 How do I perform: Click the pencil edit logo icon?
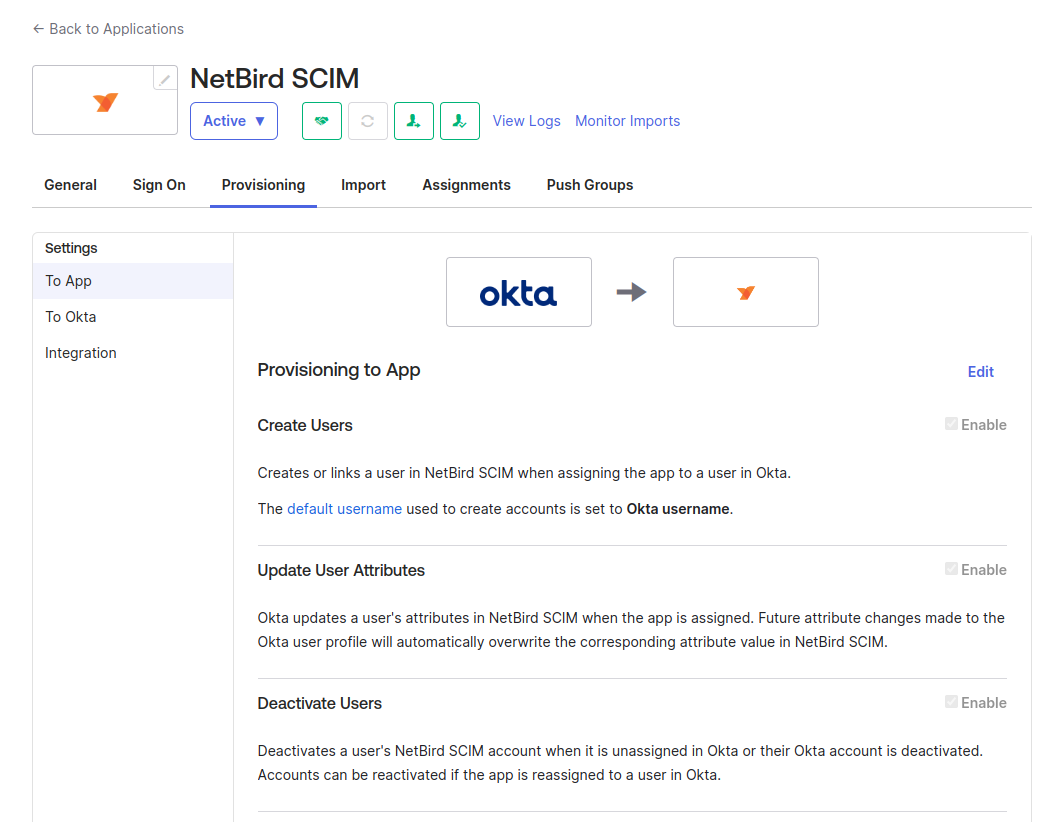point(165,79)
